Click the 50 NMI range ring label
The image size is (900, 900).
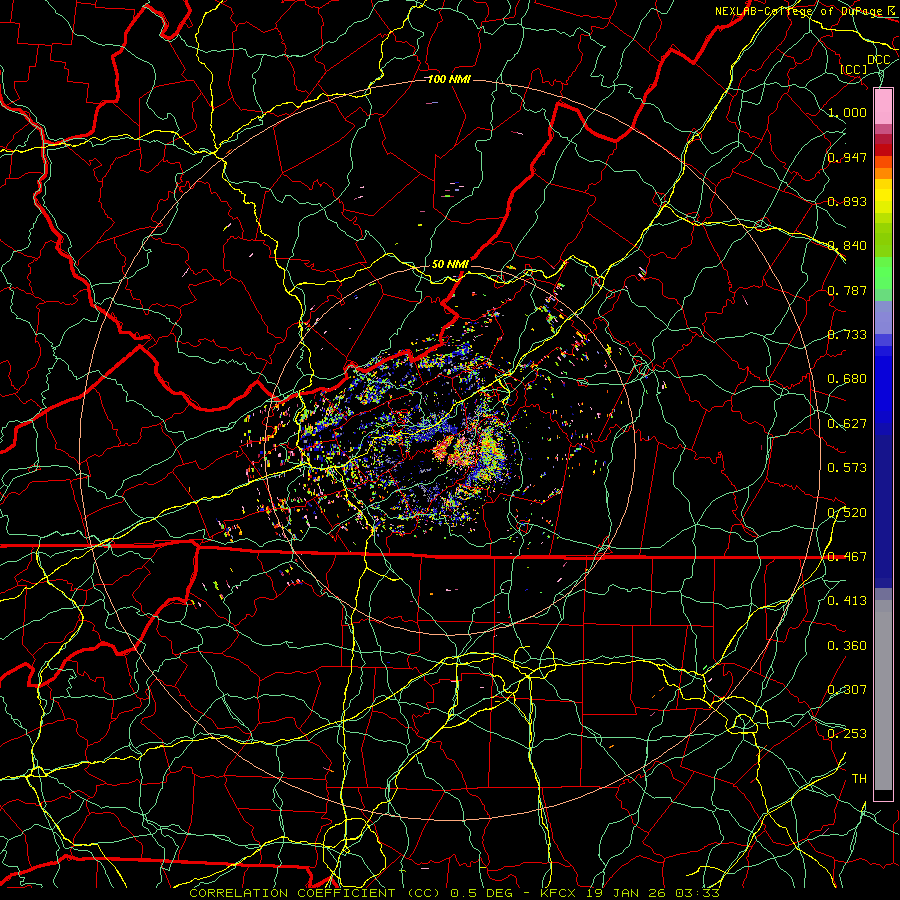tap(451, 264)
